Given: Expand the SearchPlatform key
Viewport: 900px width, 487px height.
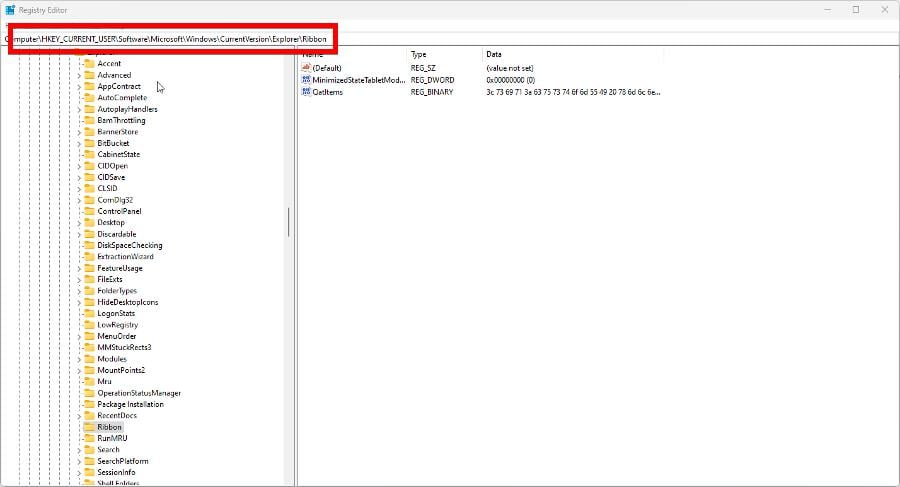Looking at the screenshot, I should pos(79,461).
